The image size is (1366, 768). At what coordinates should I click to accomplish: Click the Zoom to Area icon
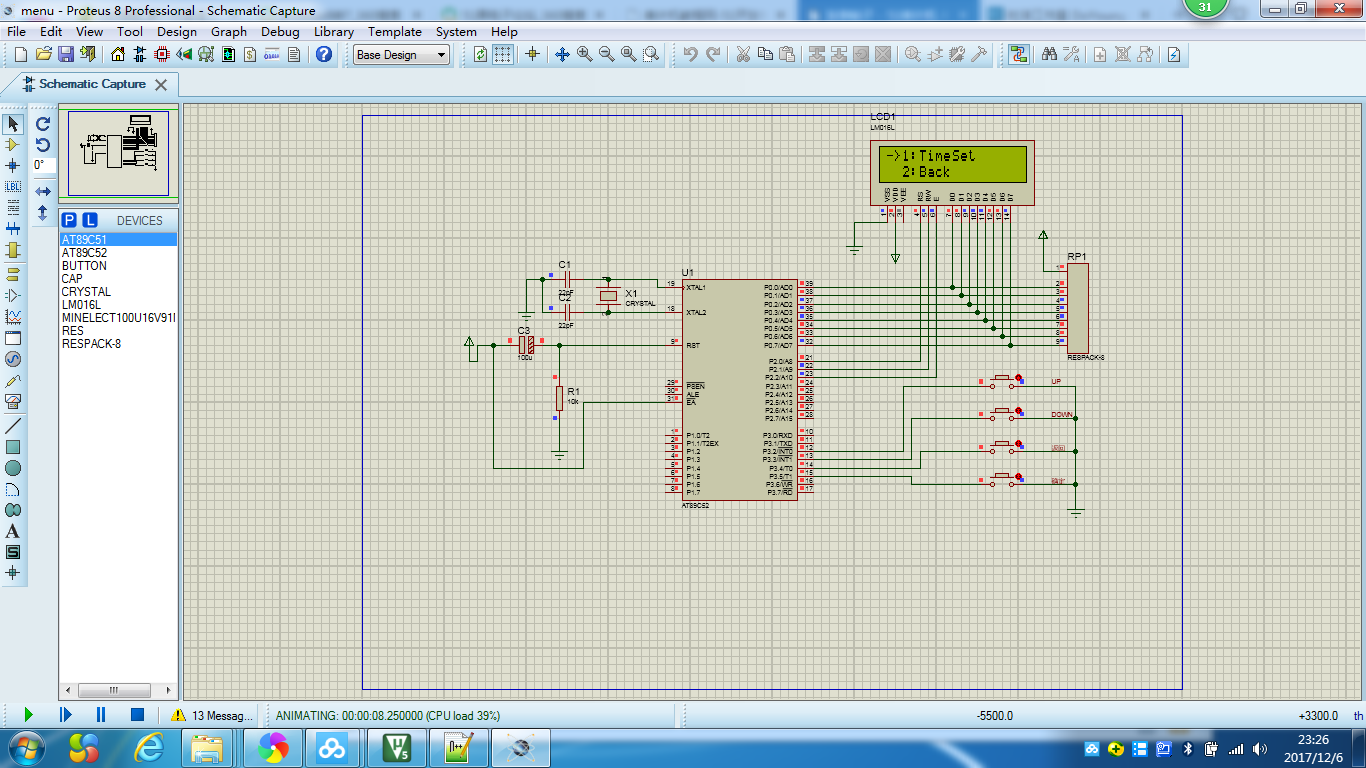651,55
